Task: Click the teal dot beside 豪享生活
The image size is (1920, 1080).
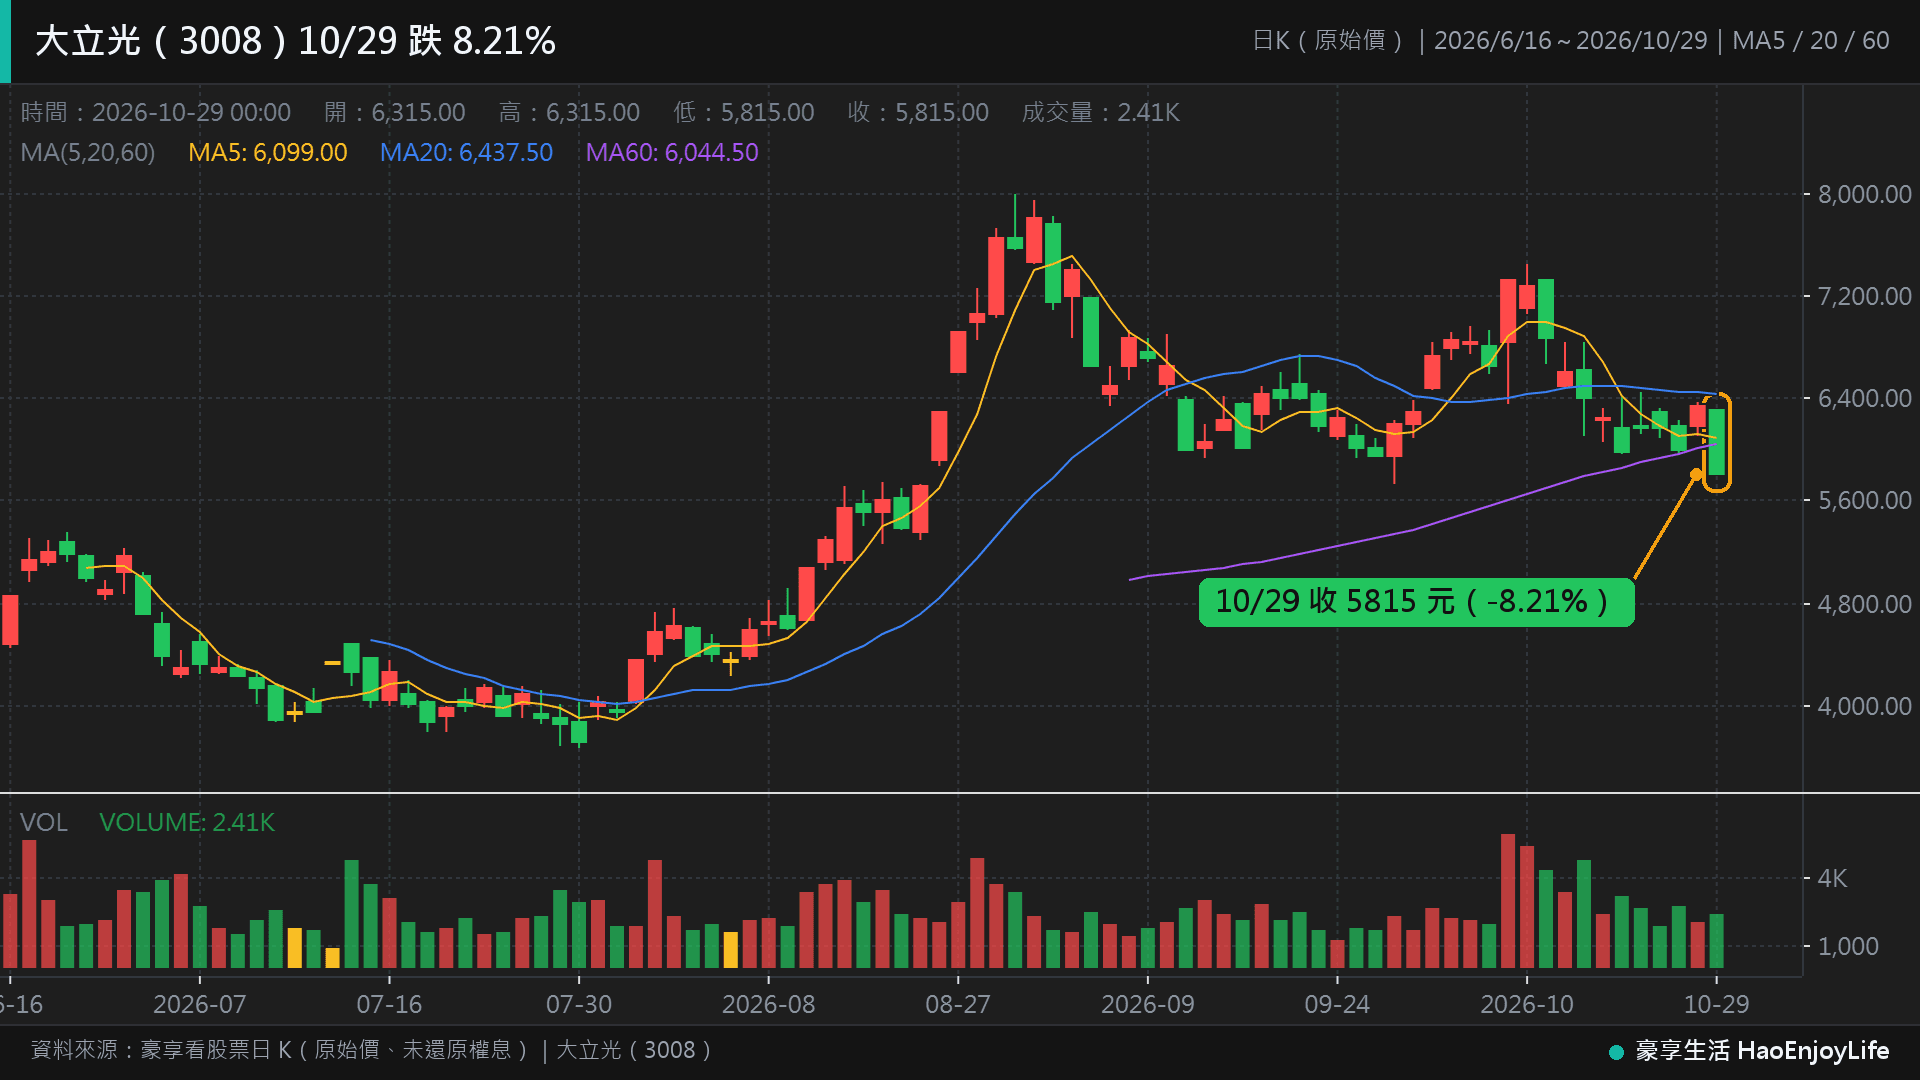Action: click(x=1616, y=1052)
